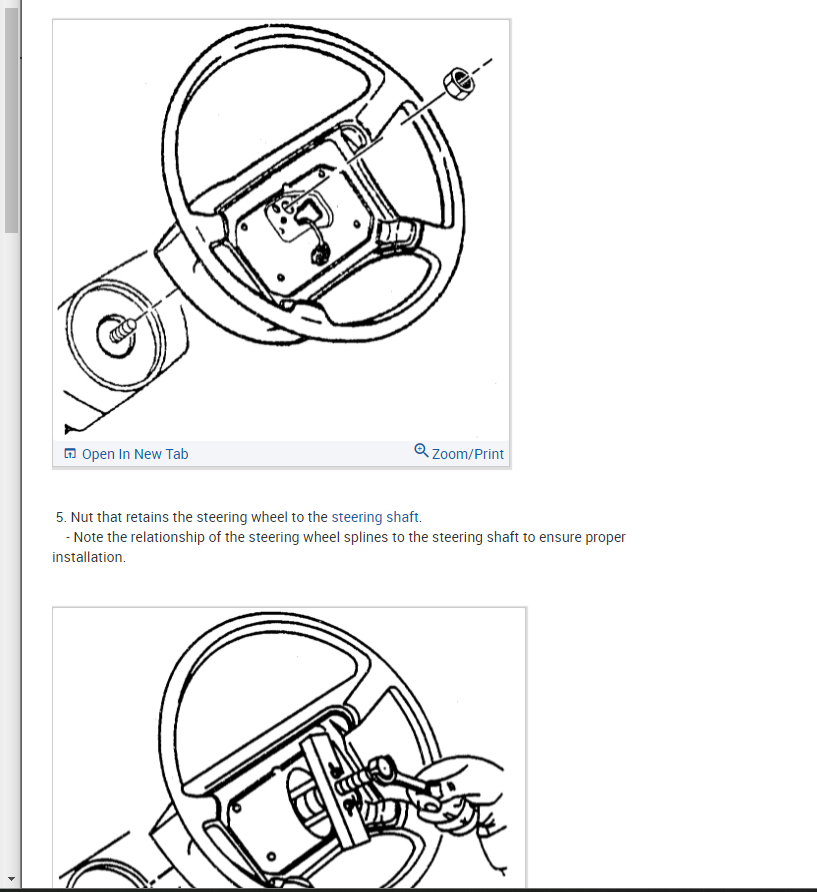This screenshot has height=892, width=817.
Task: Click the black arrow marker in the first diagram corner
Action: pos(71,429)
